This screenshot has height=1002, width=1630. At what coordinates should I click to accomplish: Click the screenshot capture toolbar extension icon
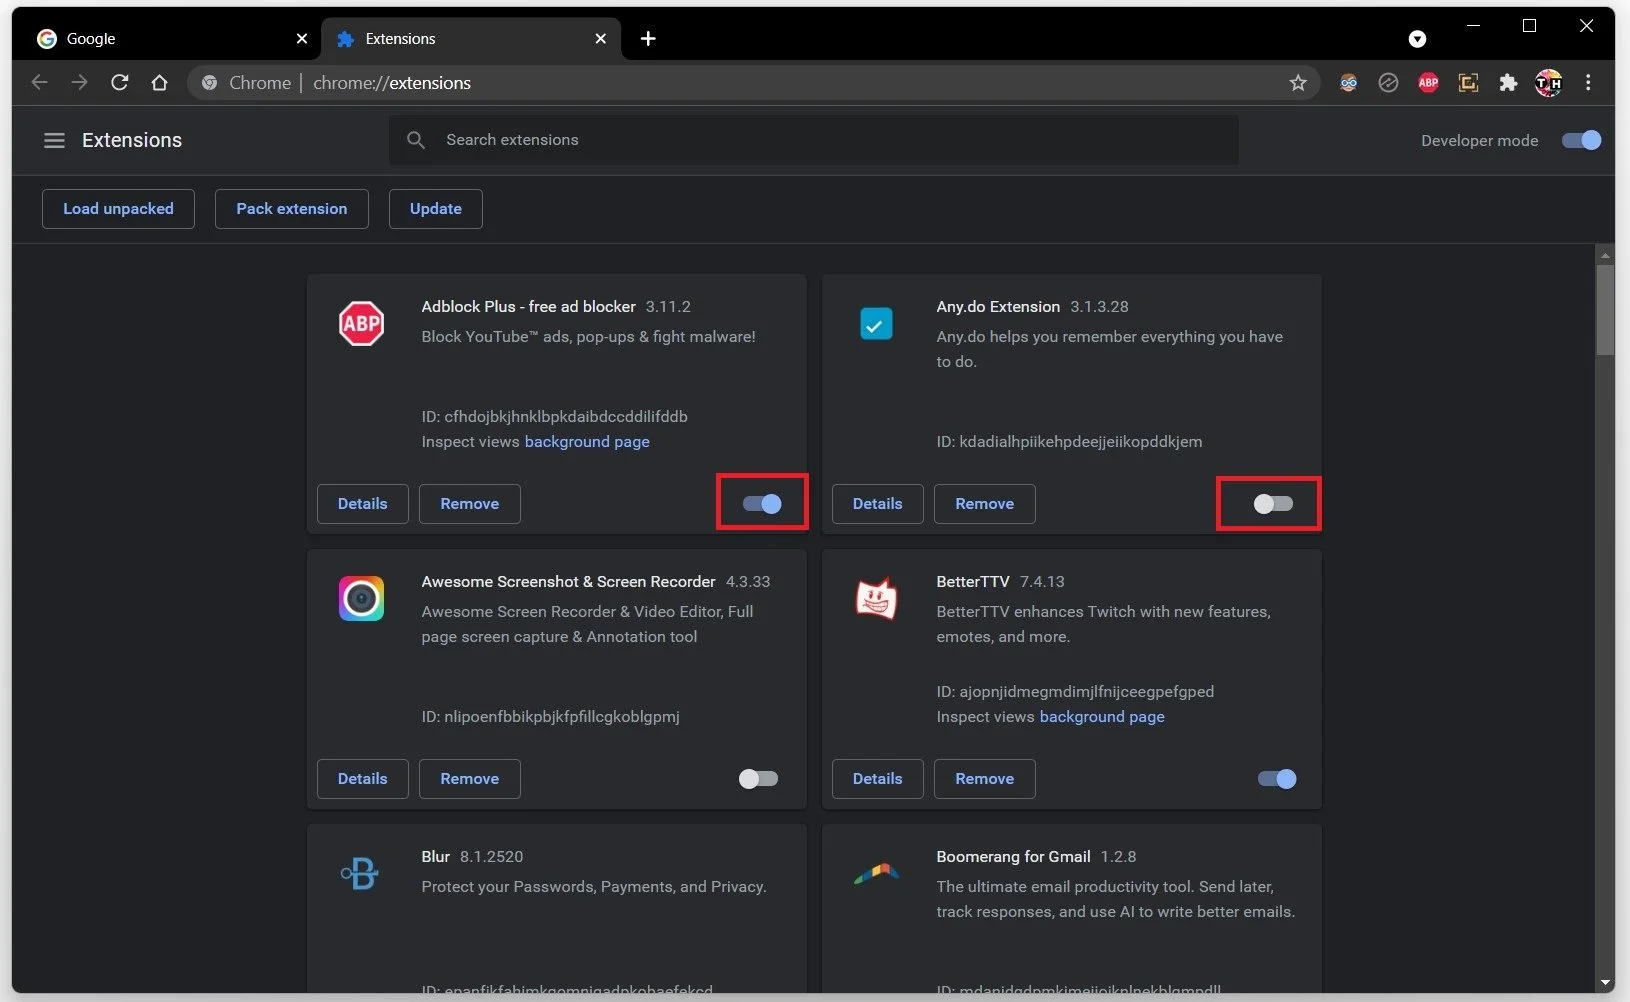coord(1468,83)
